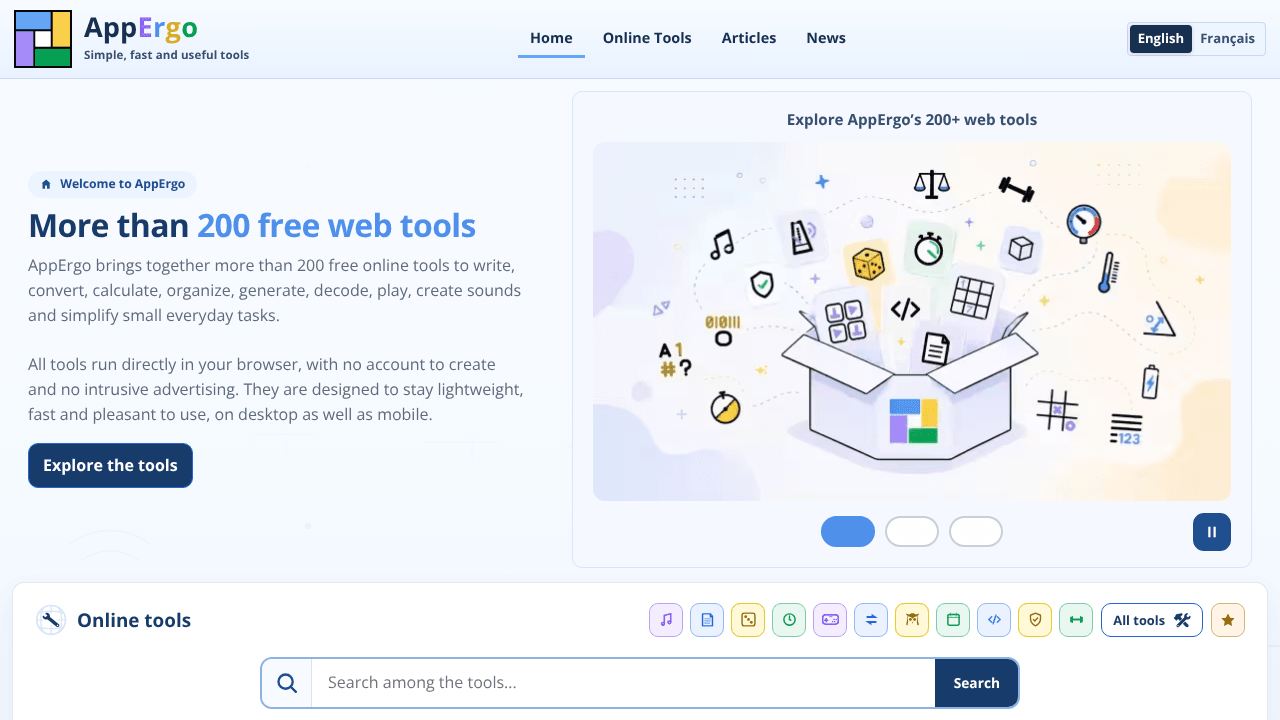
Task: Open the owl category icon
Action: pos(912,620)
